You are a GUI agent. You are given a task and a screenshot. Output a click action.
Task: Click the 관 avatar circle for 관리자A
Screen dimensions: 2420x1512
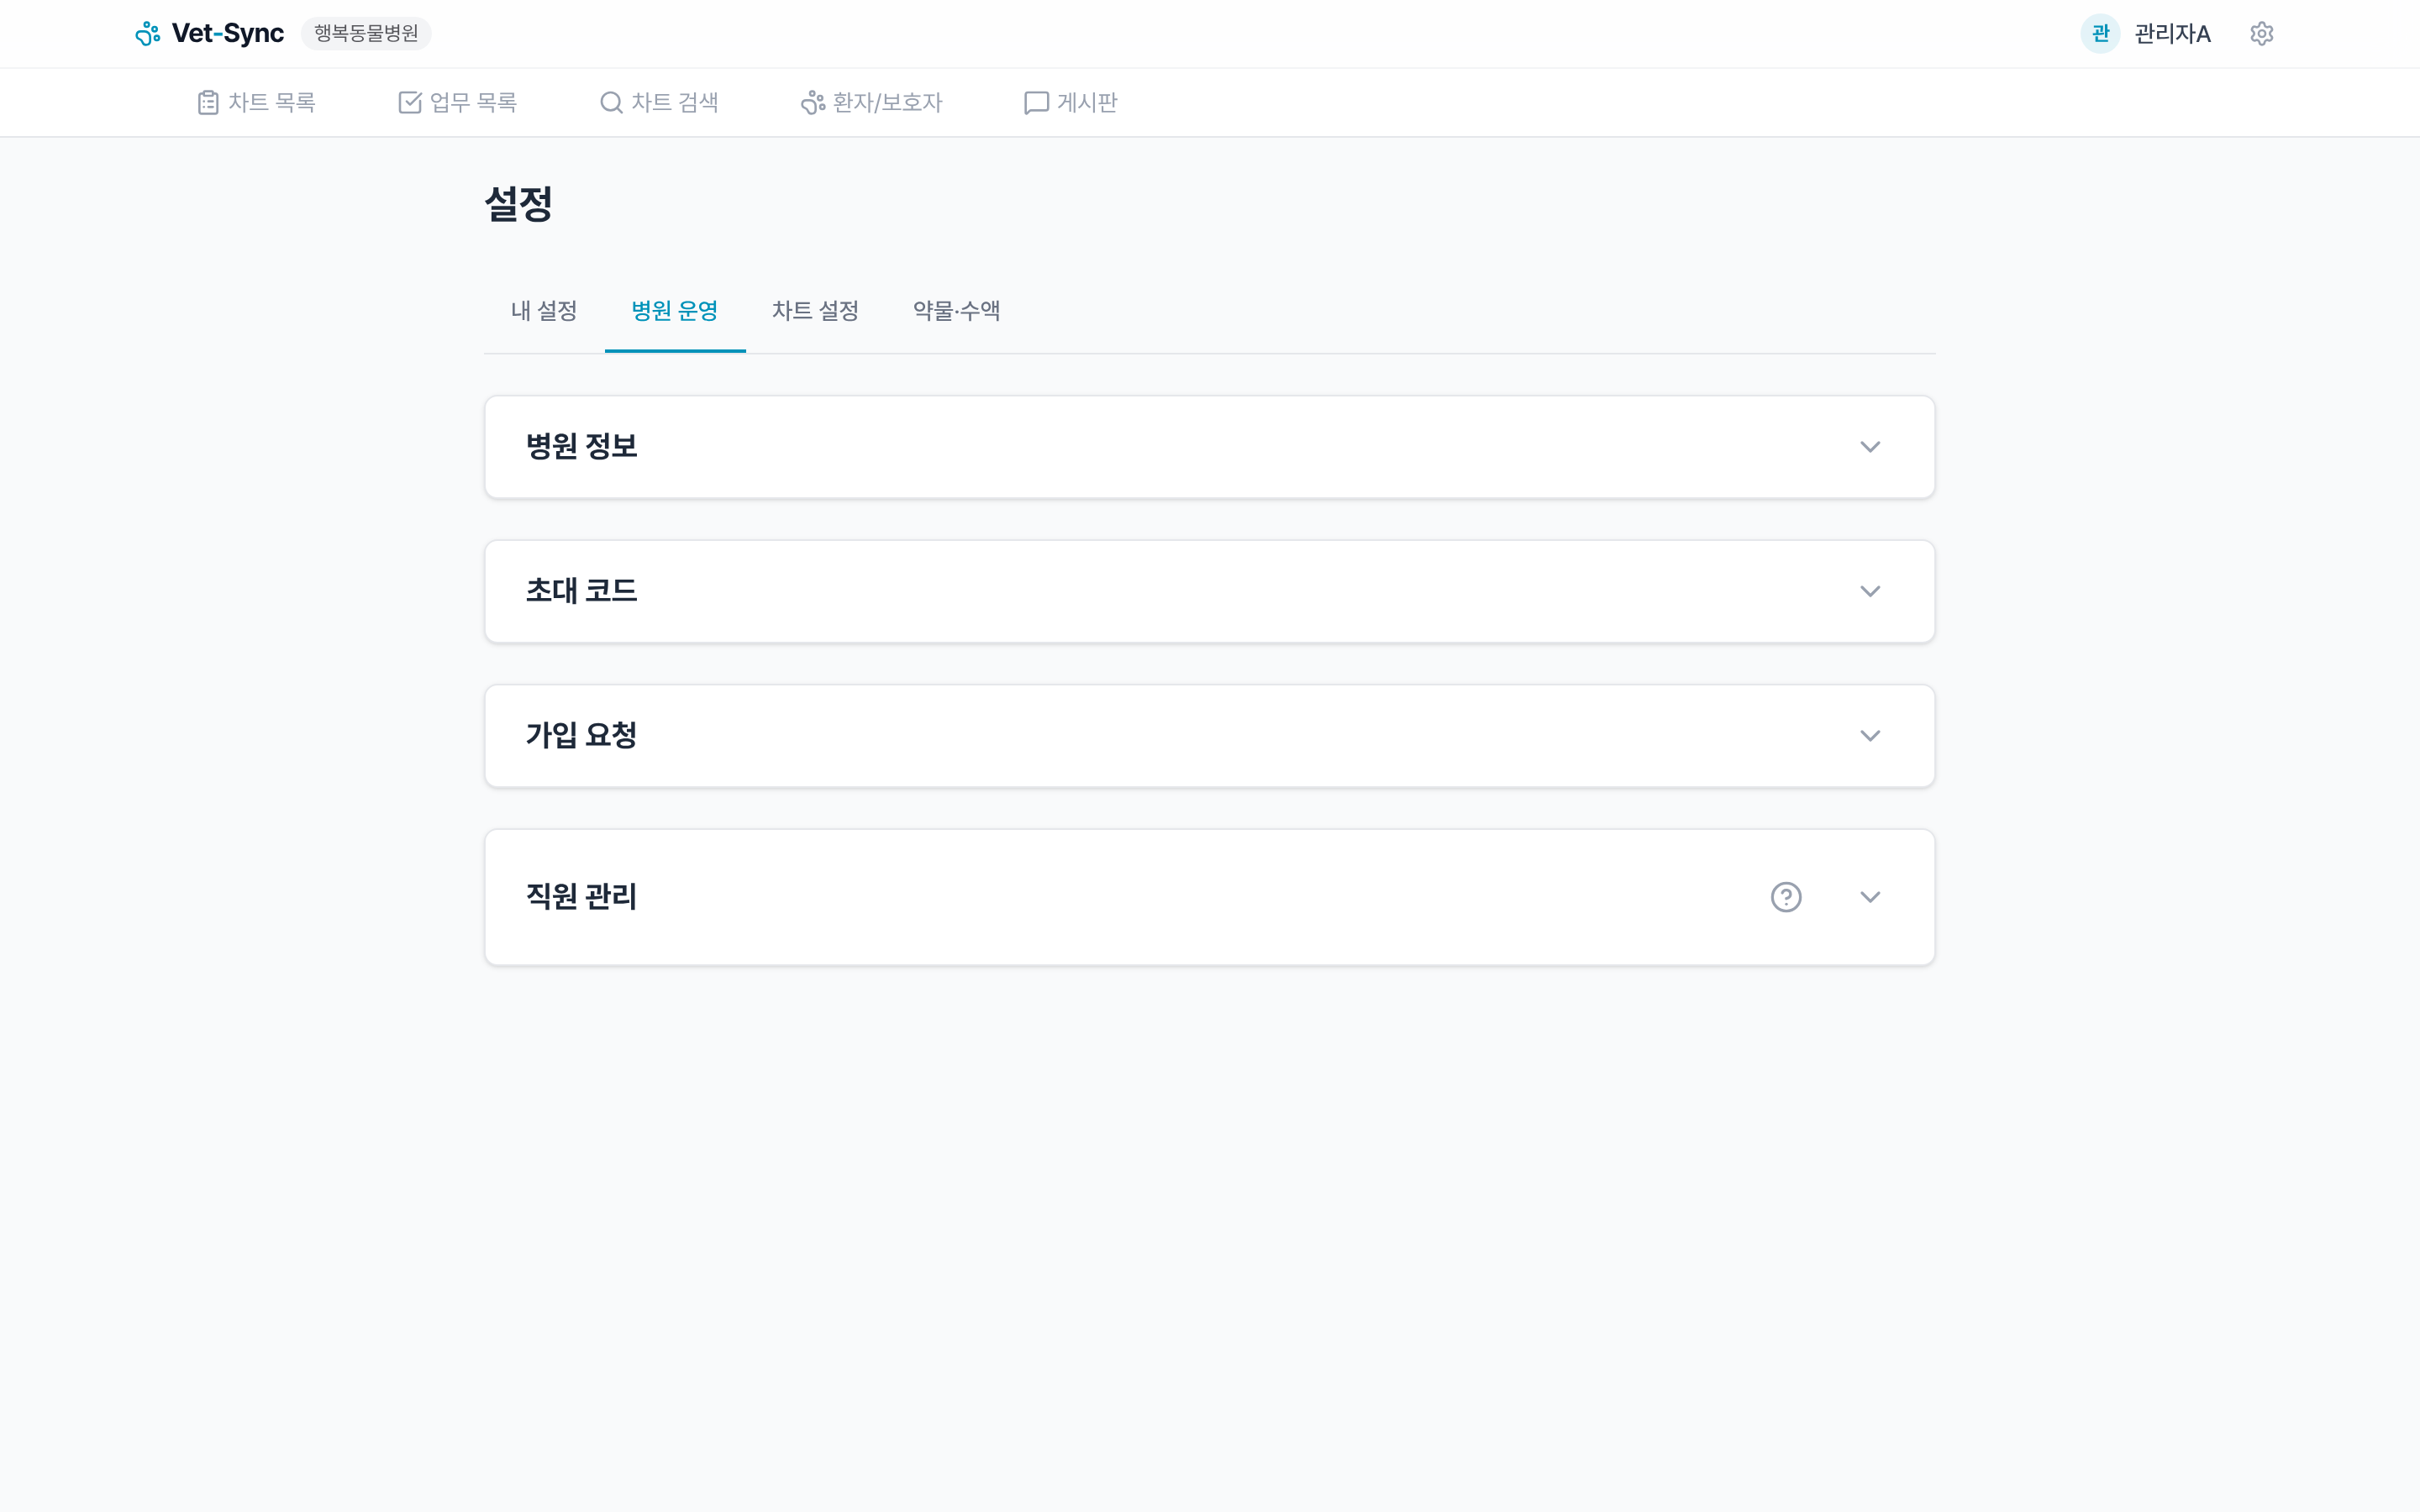tap(2100, 33)
